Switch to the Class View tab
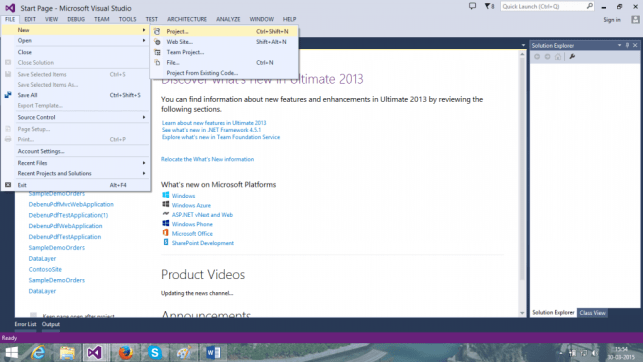 (x=592, y=313)
